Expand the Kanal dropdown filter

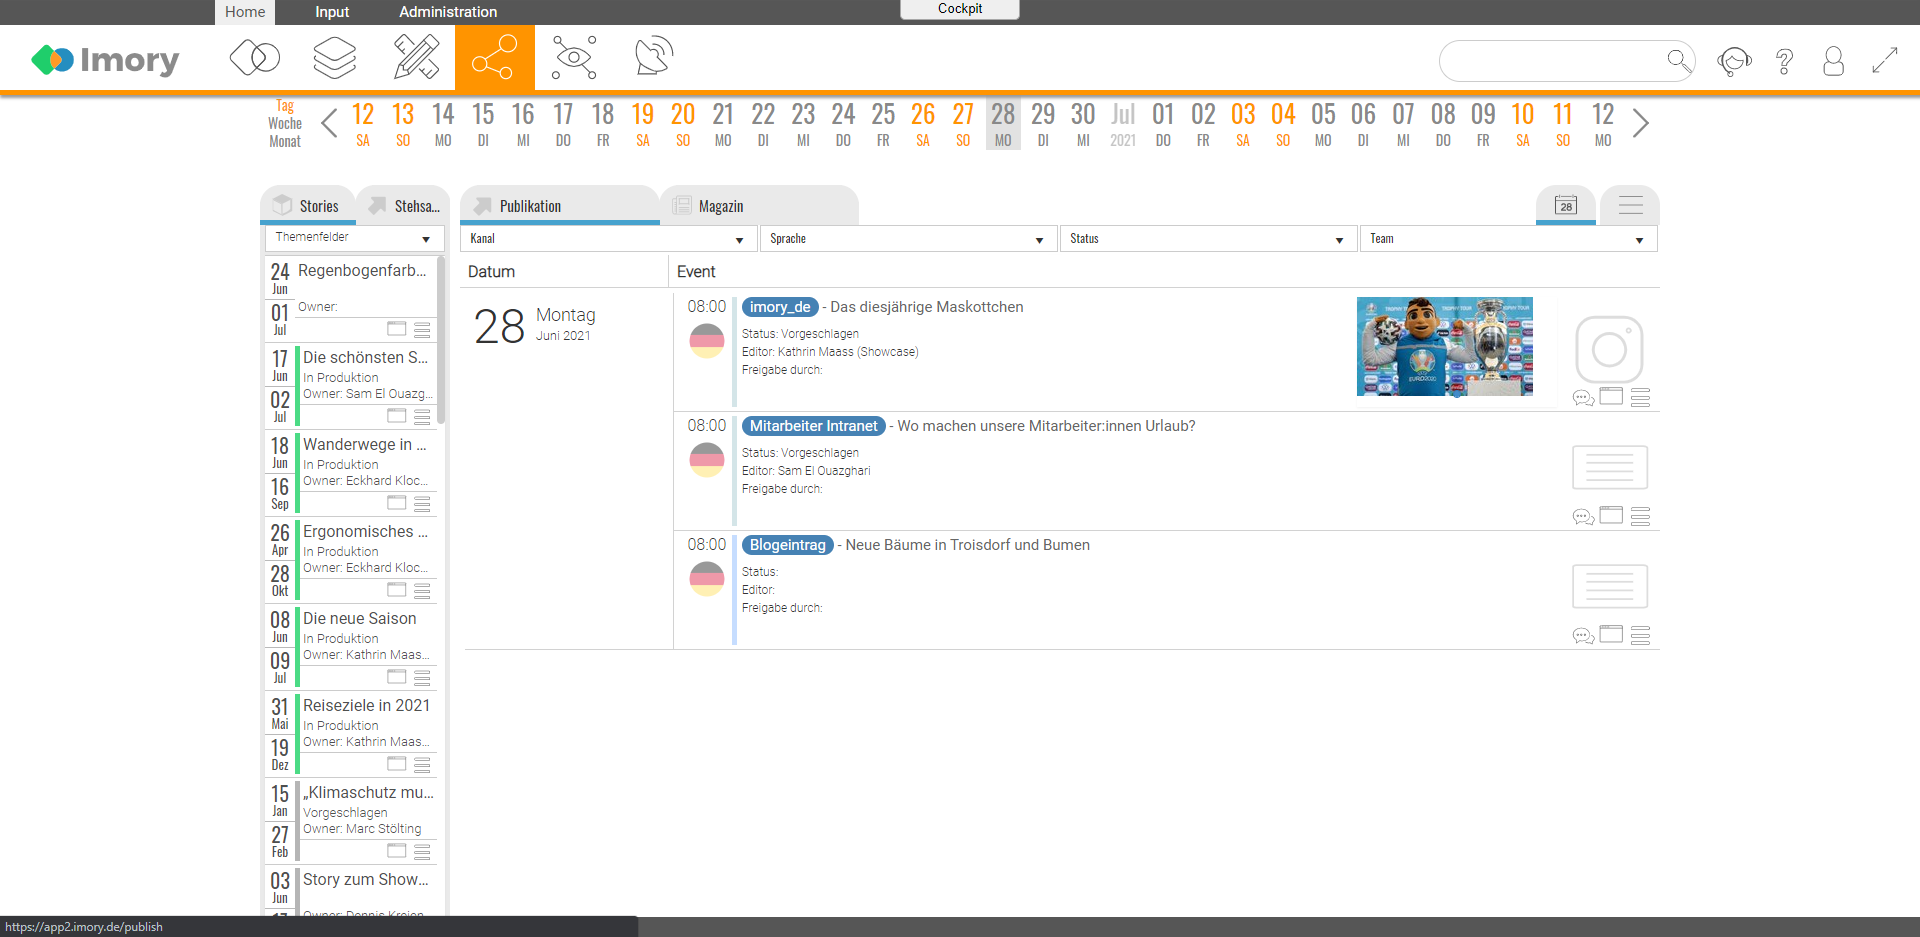pyautogui.click(x=608, y=239)
